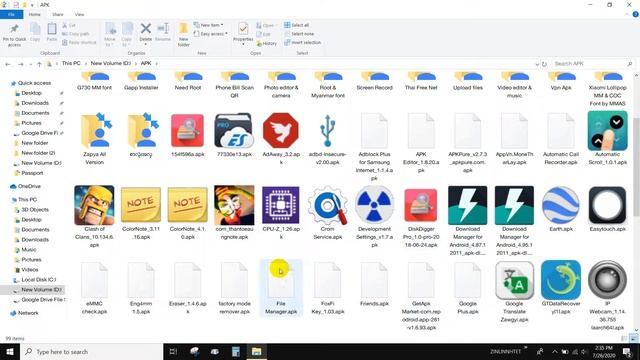This screenshot has width=640, height=360.
Task: Select This PC in navigation pane
Action: tap(27, 200)
